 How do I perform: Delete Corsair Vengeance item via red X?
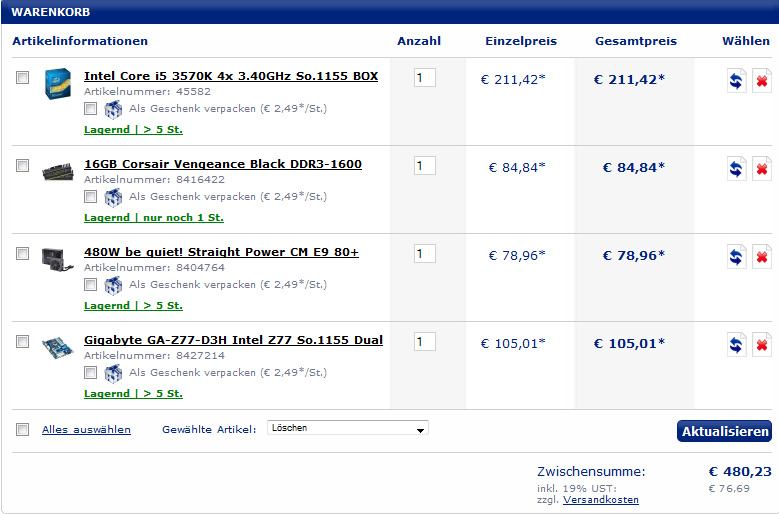coord(762,169)
